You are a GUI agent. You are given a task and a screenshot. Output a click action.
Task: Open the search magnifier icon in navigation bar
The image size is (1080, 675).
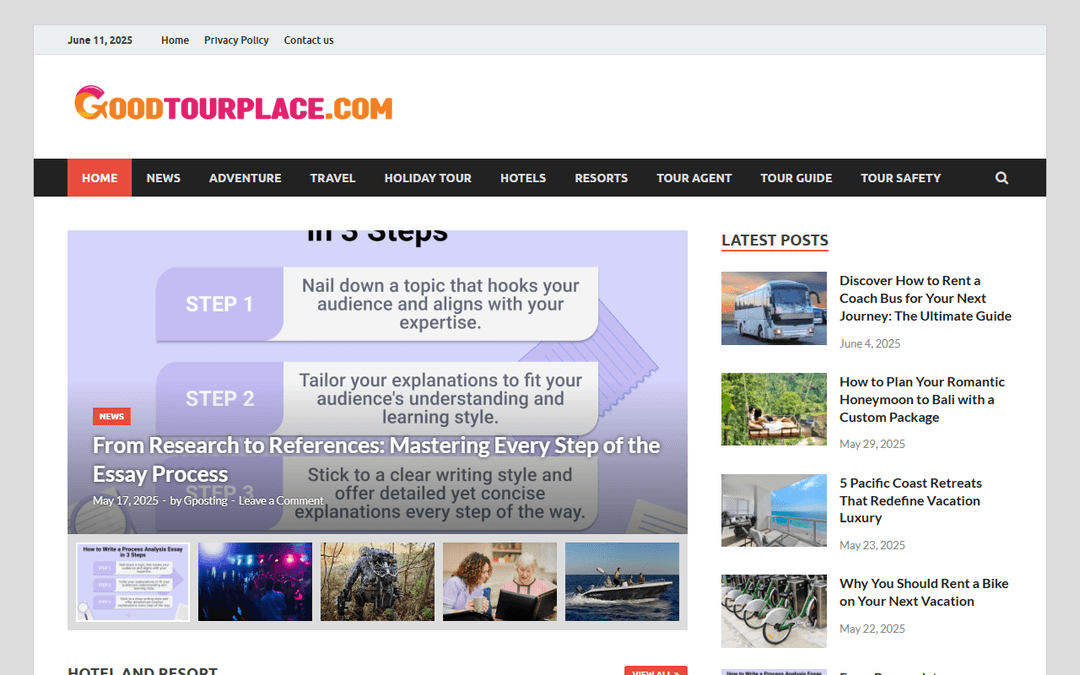[x=1001, y=178]
